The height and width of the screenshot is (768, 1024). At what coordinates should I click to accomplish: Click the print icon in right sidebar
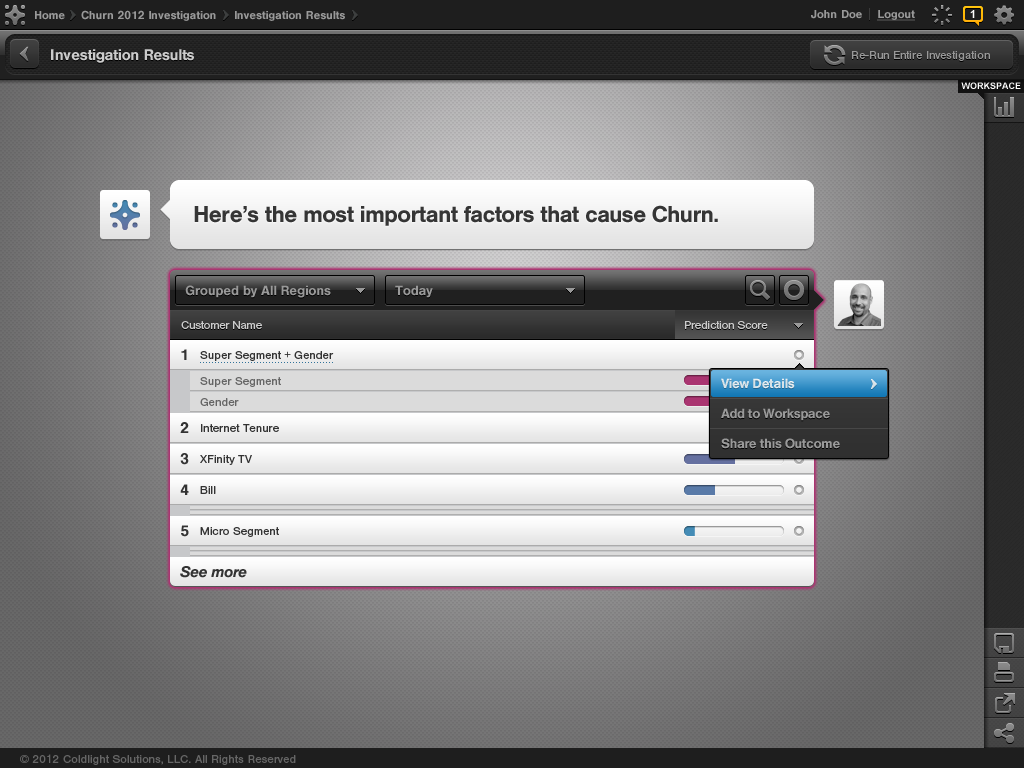pos(1004,672)
